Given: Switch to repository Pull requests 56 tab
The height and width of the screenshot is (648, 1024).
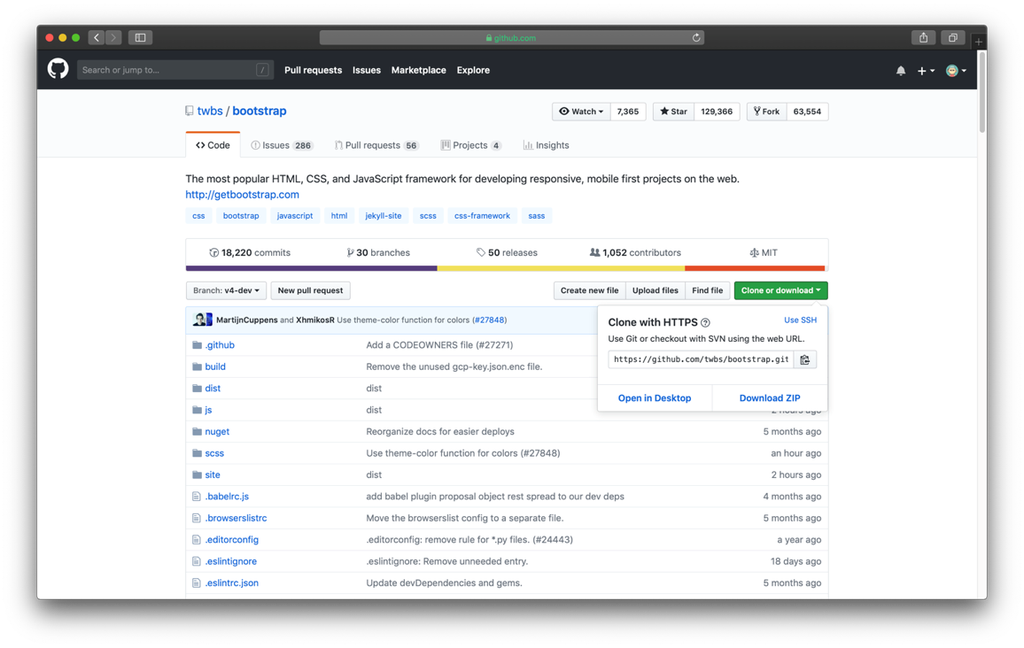Looking at the screenshot, I should click(x=376, y=145).
